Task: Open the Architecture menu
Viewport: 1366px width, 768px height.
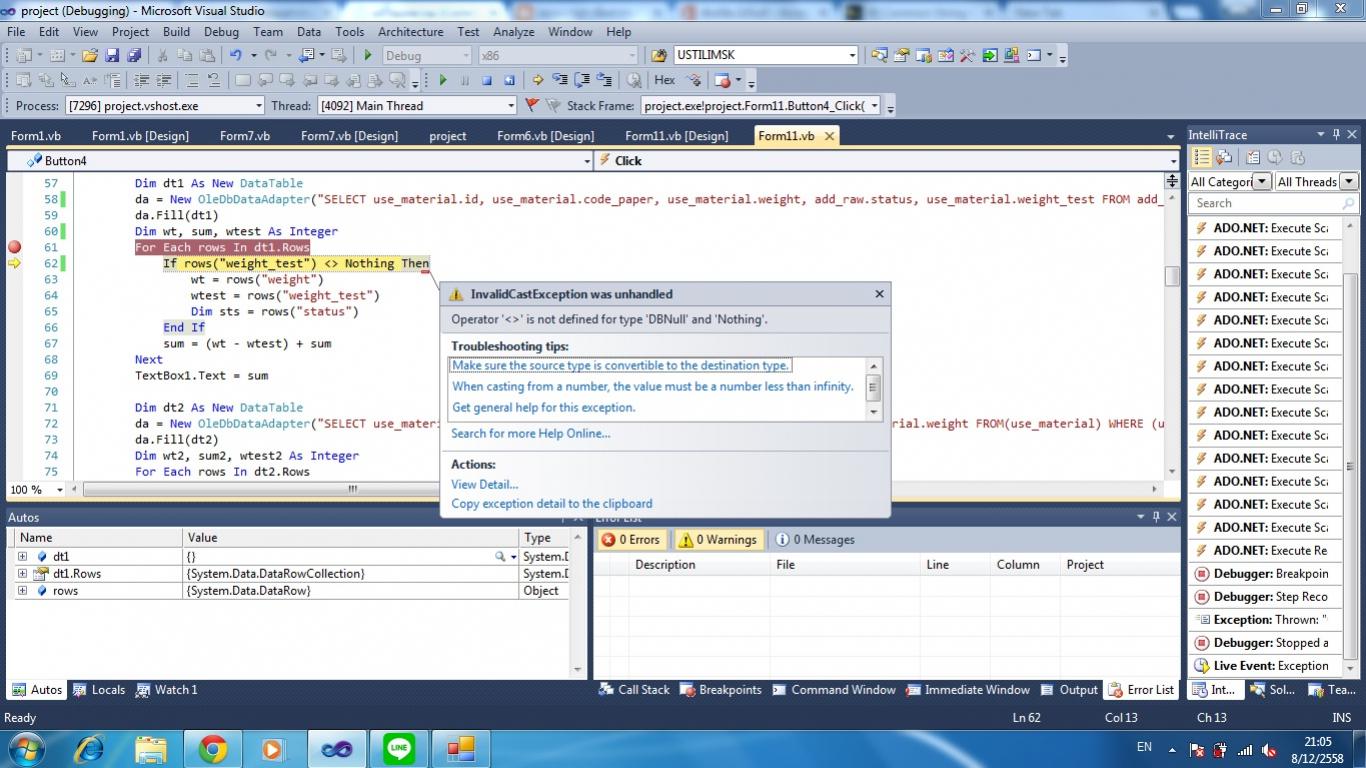Action: (x=410, y=32)
